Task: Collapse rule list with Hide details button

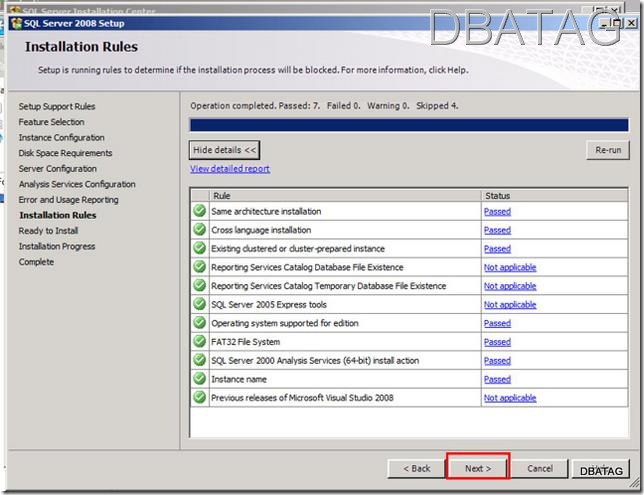Action: point(224,149)
